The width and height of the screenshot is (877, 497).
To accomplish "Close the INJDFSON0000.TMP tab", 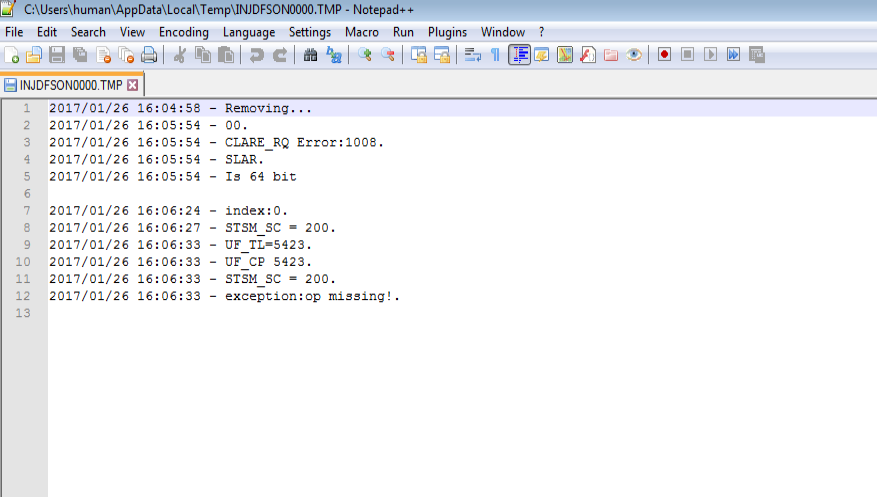I will [132, 85].
